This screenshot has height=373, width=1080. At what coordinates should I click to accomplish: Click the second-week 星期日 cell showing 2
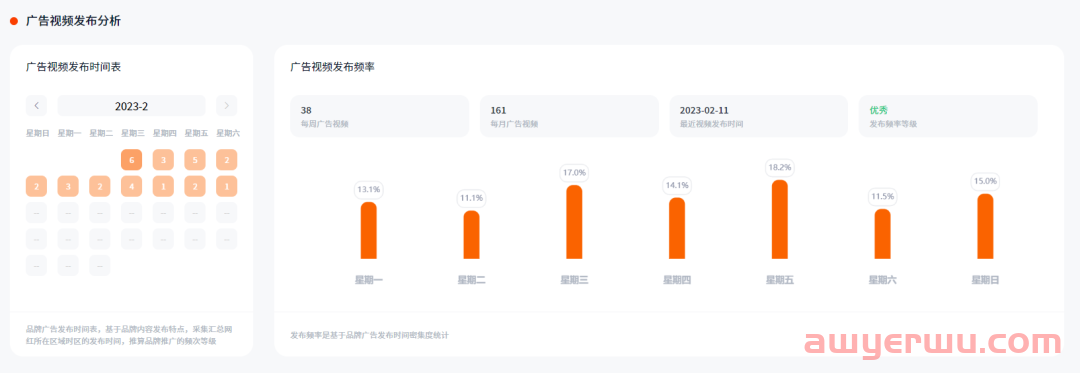[37, 186]
